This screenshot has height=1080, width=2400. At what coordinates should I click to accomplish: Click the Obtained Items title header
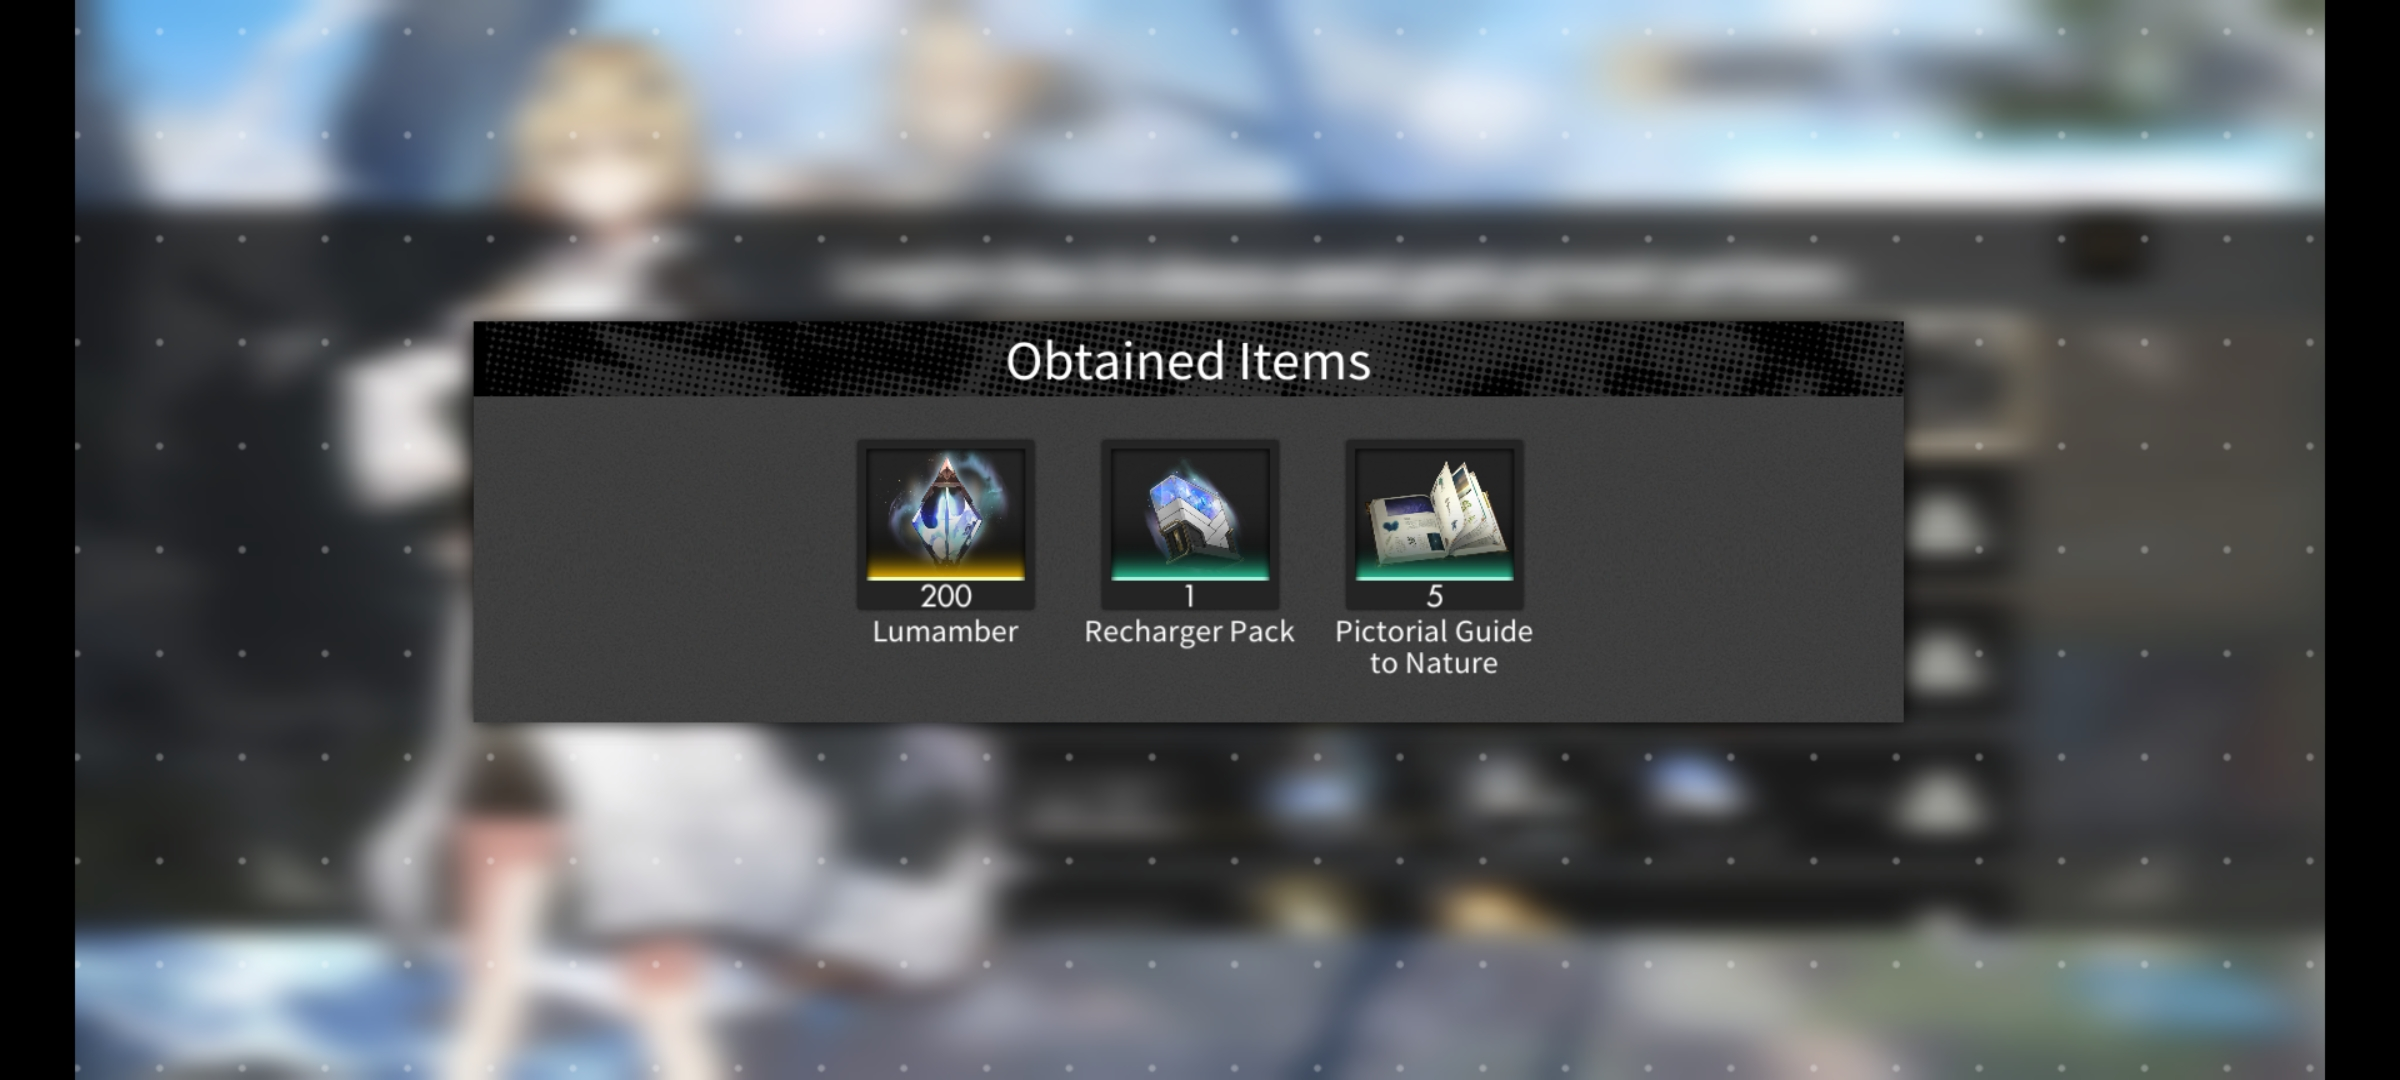1188,360
